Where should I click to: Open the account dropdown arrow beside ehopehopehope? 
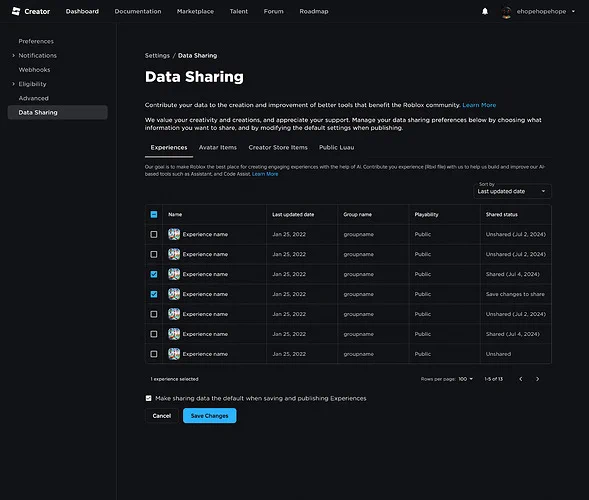point(573,11)
